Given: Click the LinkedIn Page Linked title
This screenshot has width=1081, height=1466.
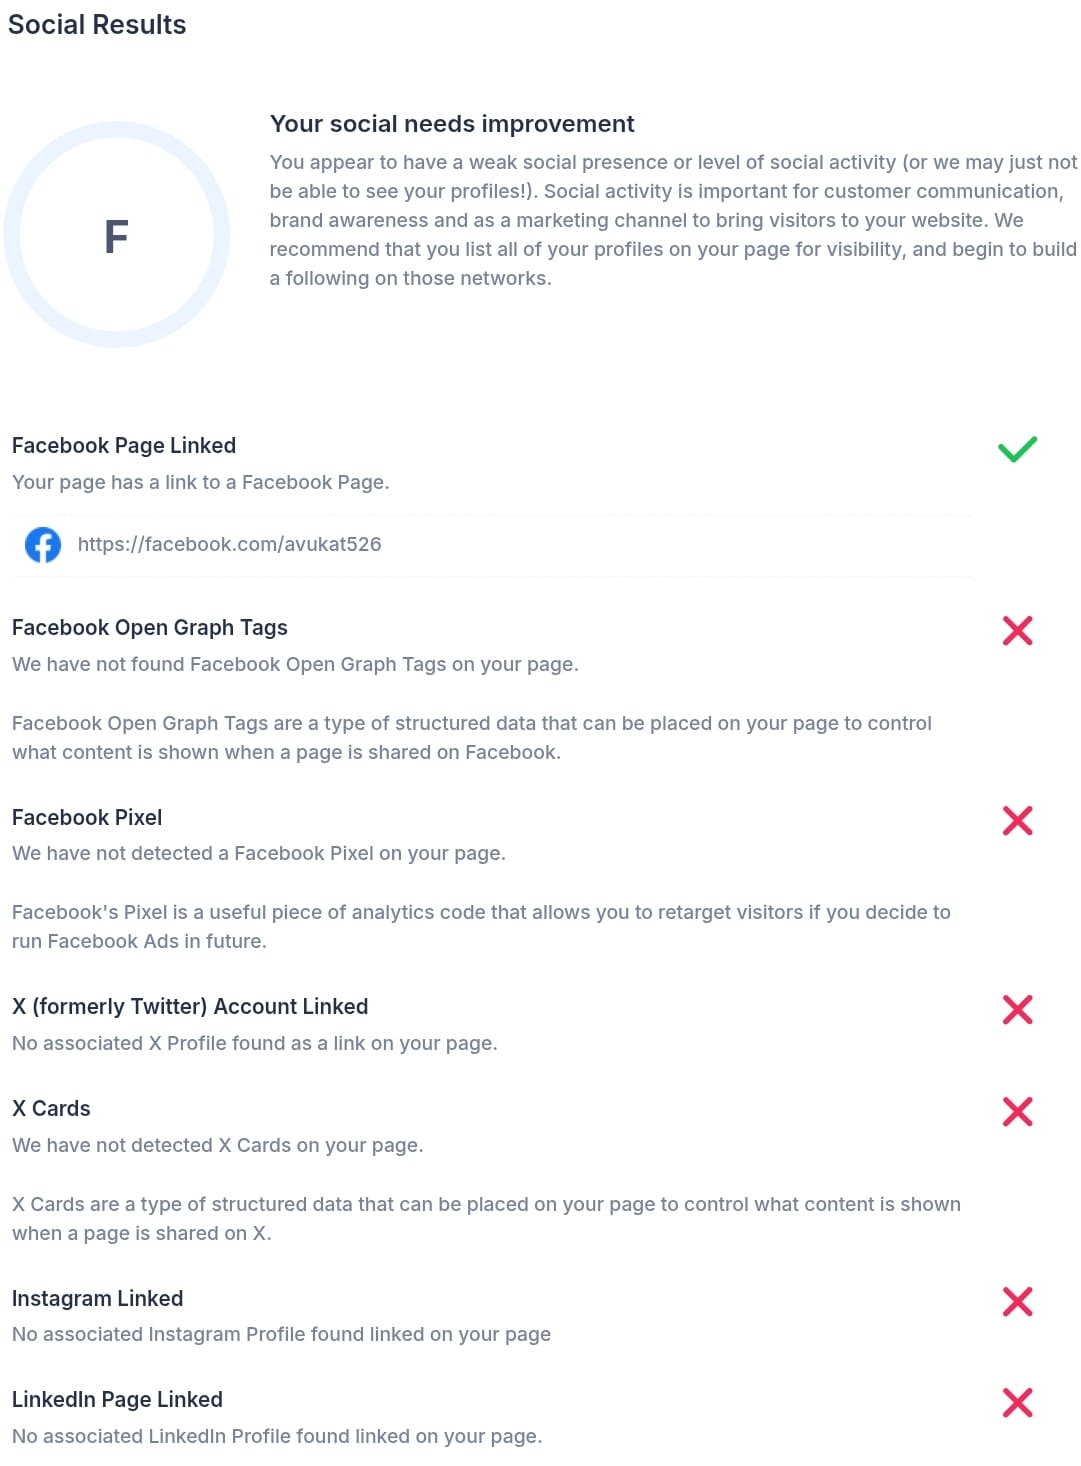Looking at the screenshot, I should [117, 1400].
